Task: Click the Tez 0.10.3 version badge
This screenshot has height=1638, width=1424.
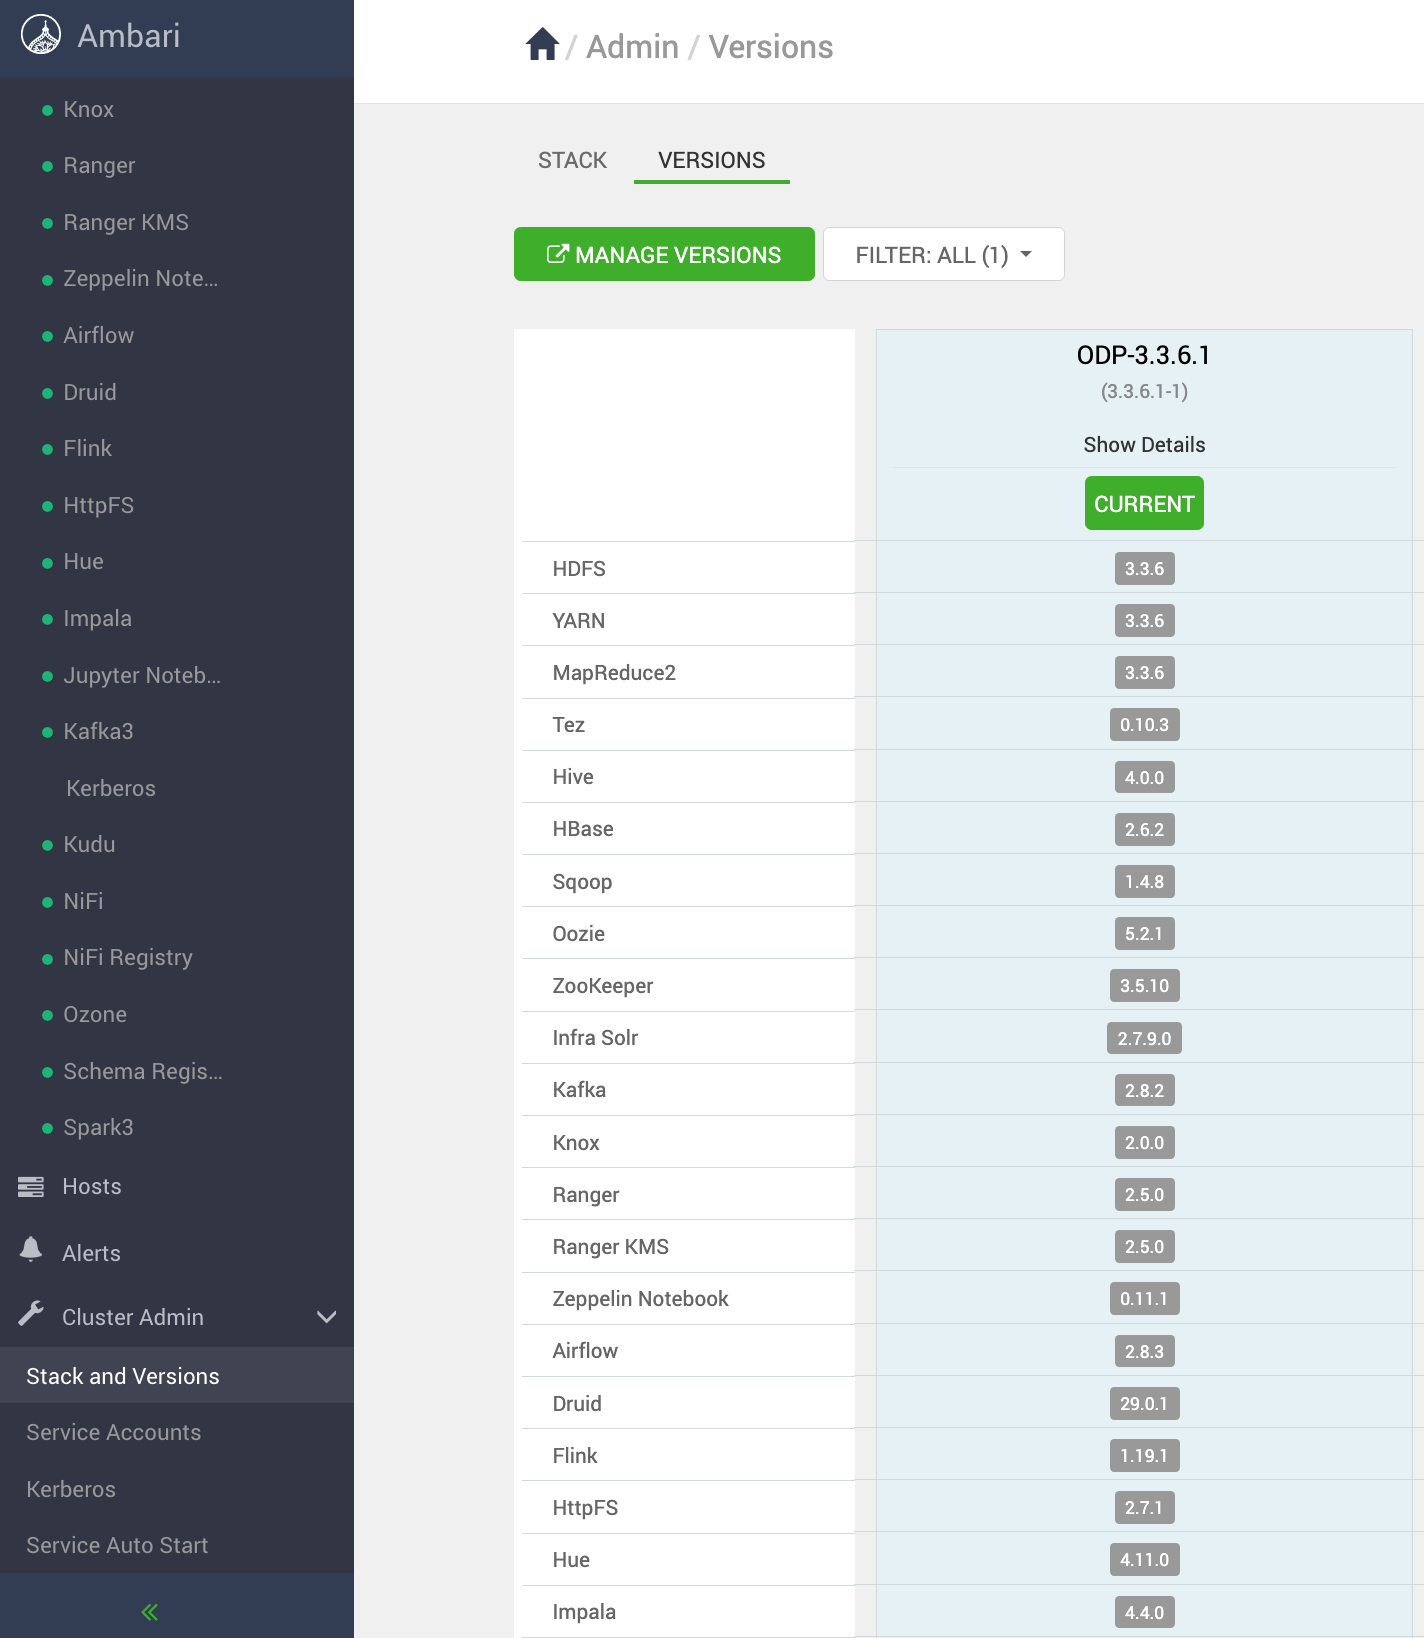Action: tap(1144, 725)
